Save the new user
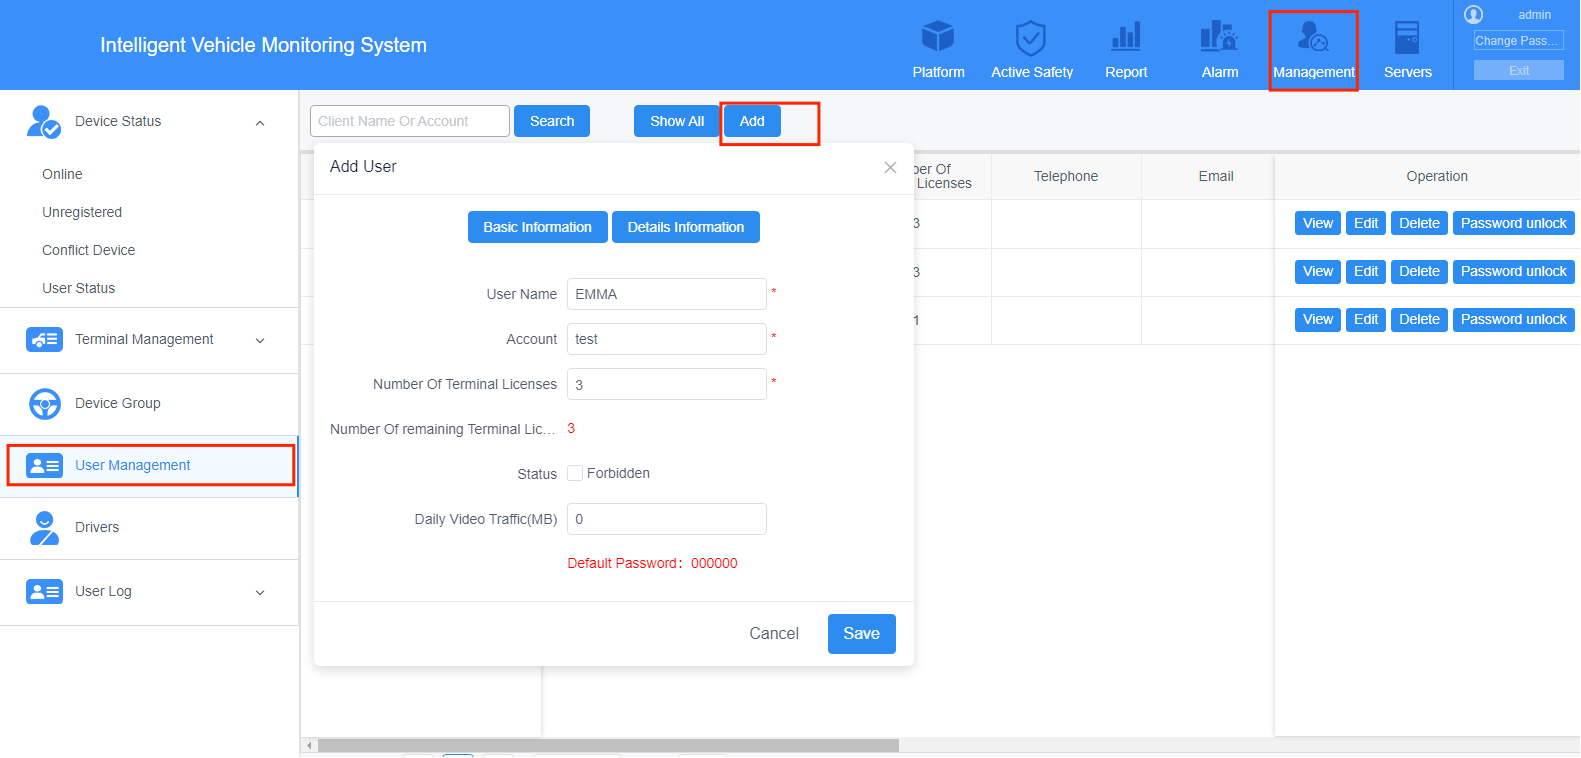This screenshot has width=1581, height=758. tap(861, 634)
